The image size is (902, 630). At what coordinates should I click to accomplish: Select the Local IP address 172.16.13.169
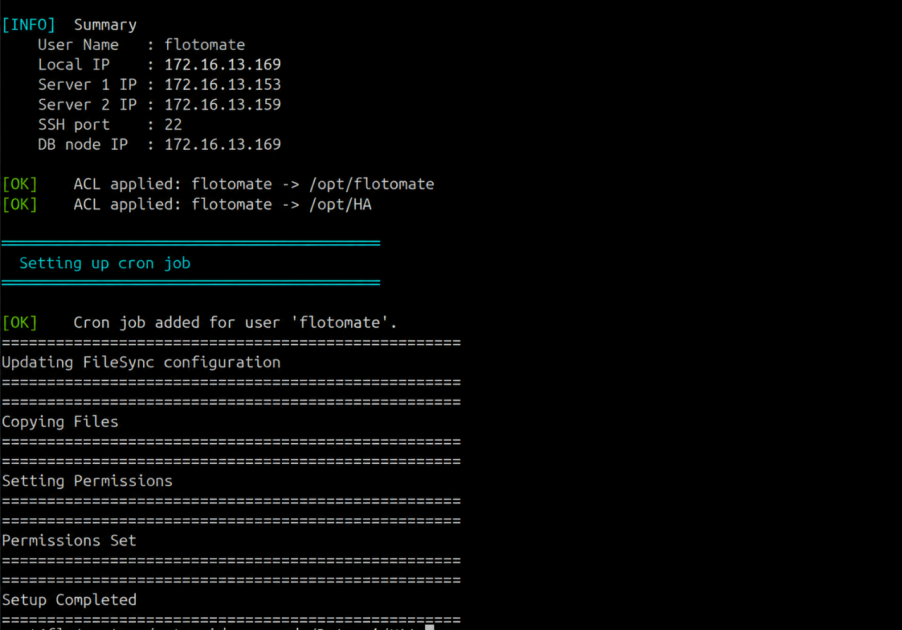pos(223,64)
